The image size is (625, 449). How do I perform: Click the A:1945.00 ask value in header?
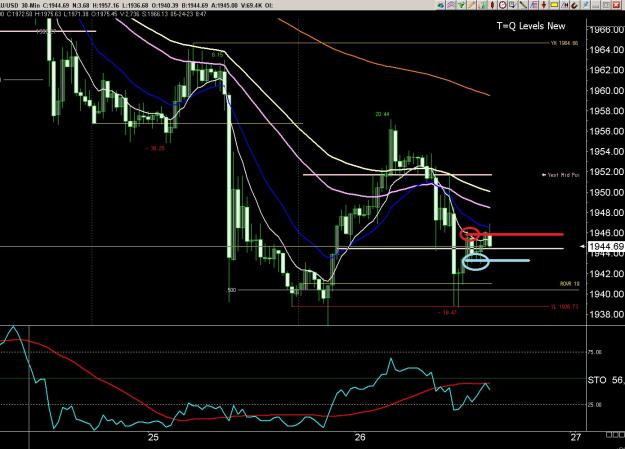coord(223,6)
